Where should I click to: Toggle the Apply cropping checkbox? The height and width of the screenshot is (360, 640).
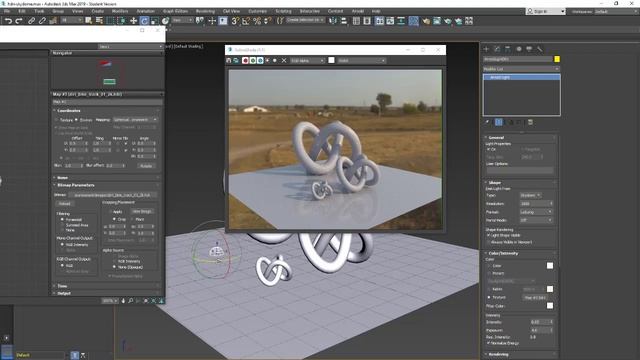pyautogui.click(x=111, y=212)
